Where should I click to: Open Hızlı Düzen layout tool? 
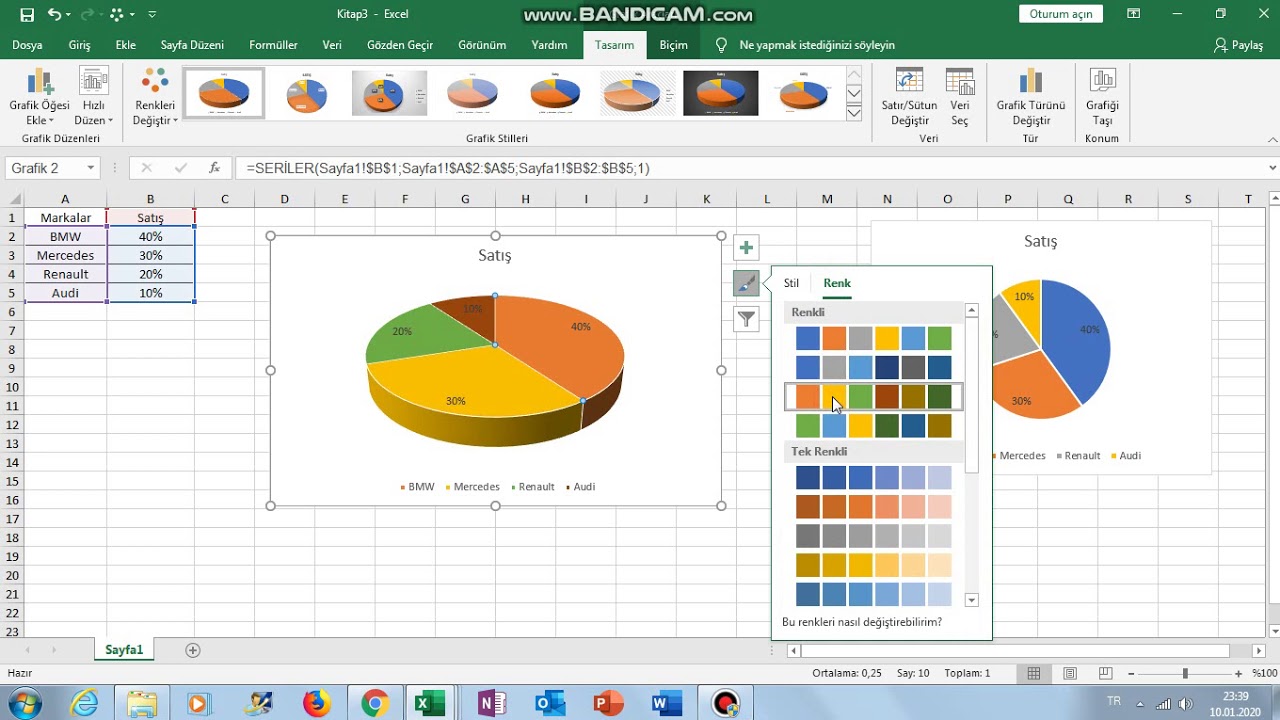point(94,97)
